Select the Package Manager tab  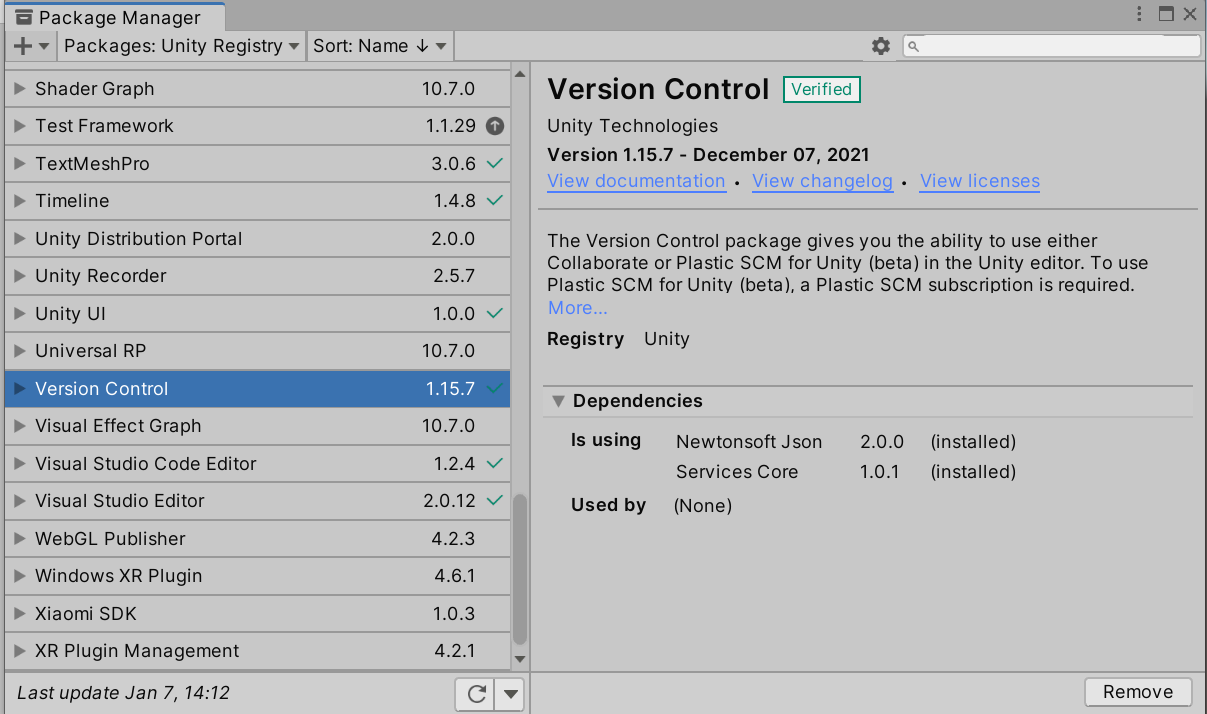click(x=113, y=17)
